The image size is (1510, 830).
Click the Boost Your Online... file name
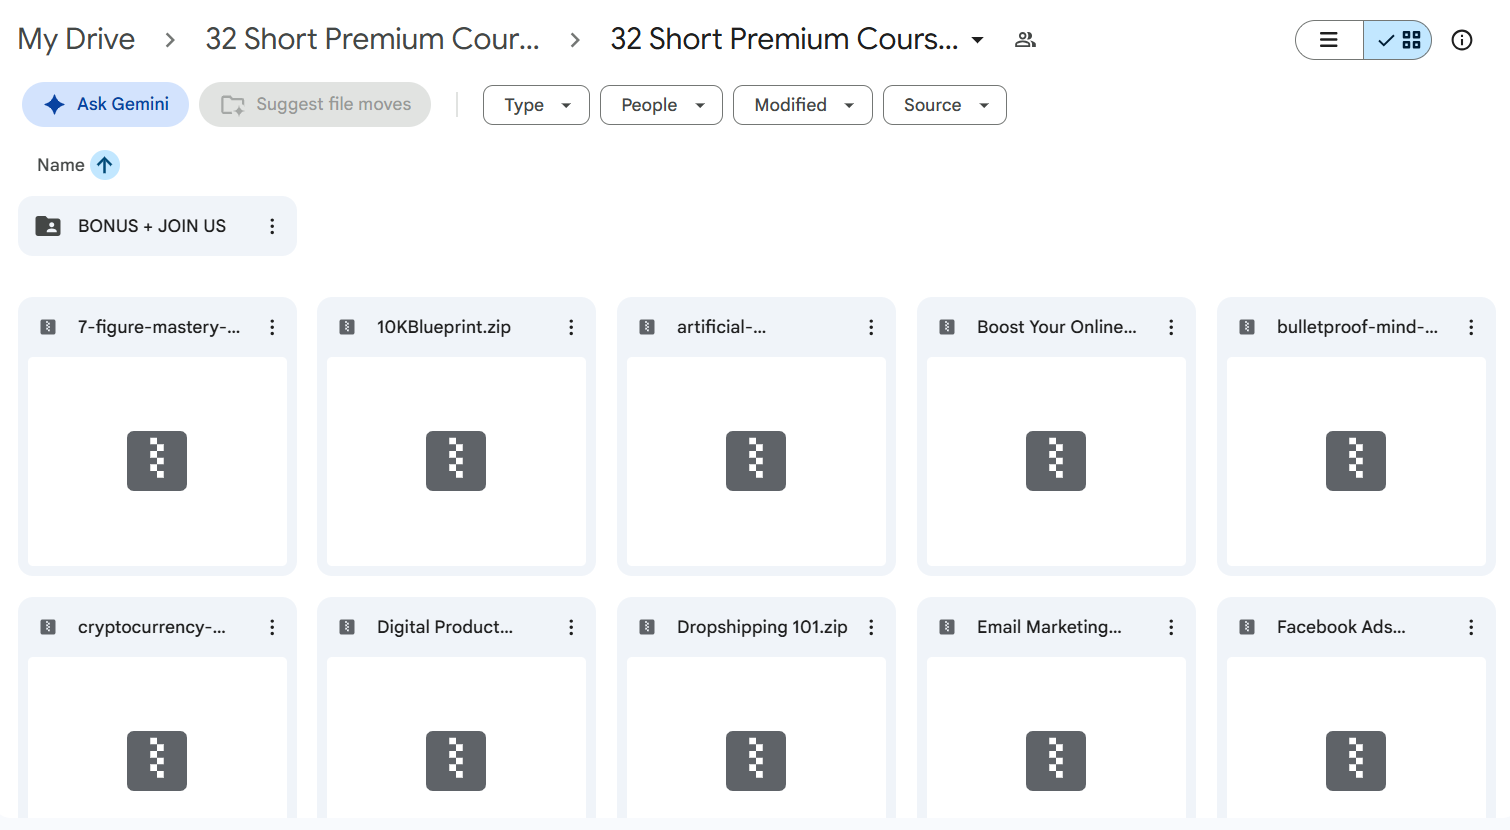[x=1057, y=327]
